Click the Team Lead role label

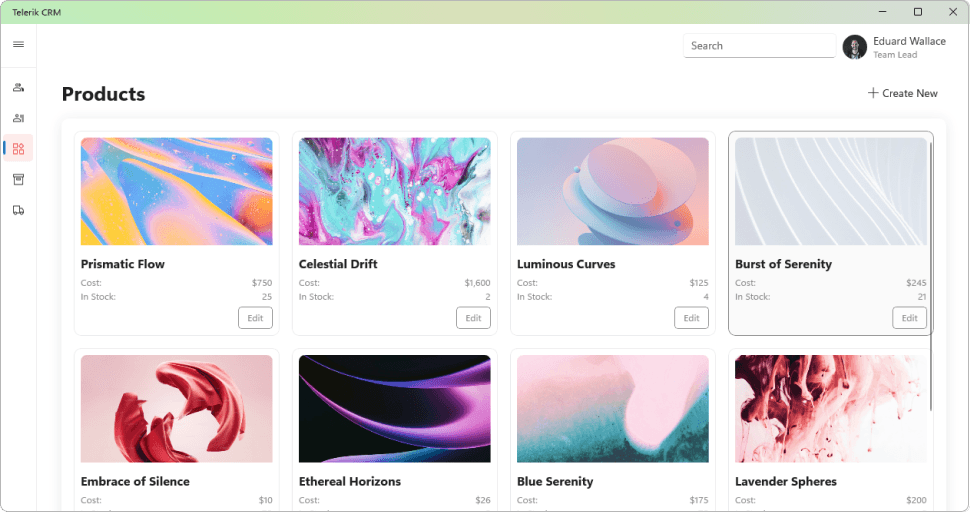click(x=895, y=54)
